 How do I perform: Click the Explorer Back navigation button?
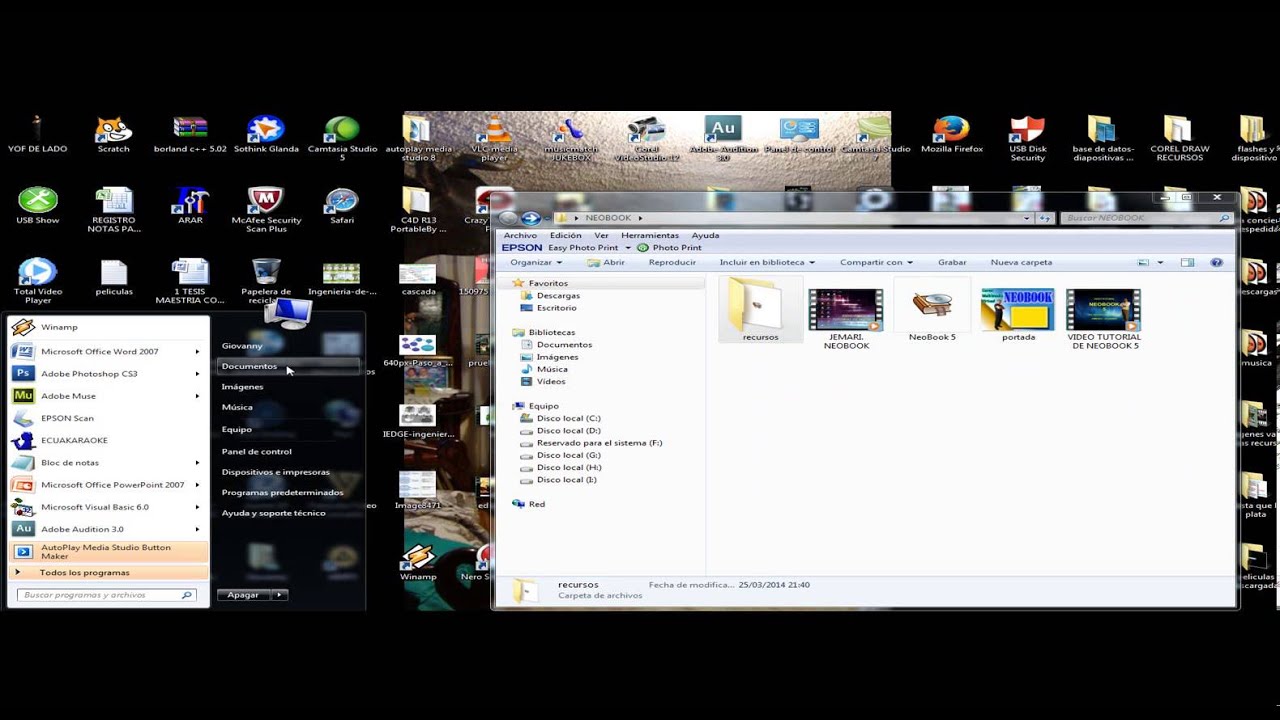click(508, 218)
